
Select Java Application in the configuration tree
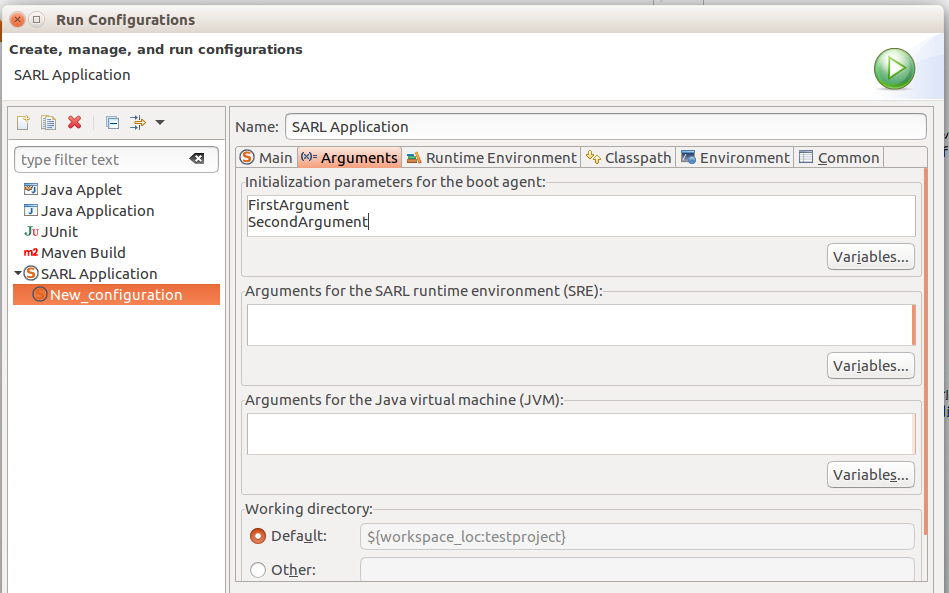pyautogui.click(x=97, y=211)
